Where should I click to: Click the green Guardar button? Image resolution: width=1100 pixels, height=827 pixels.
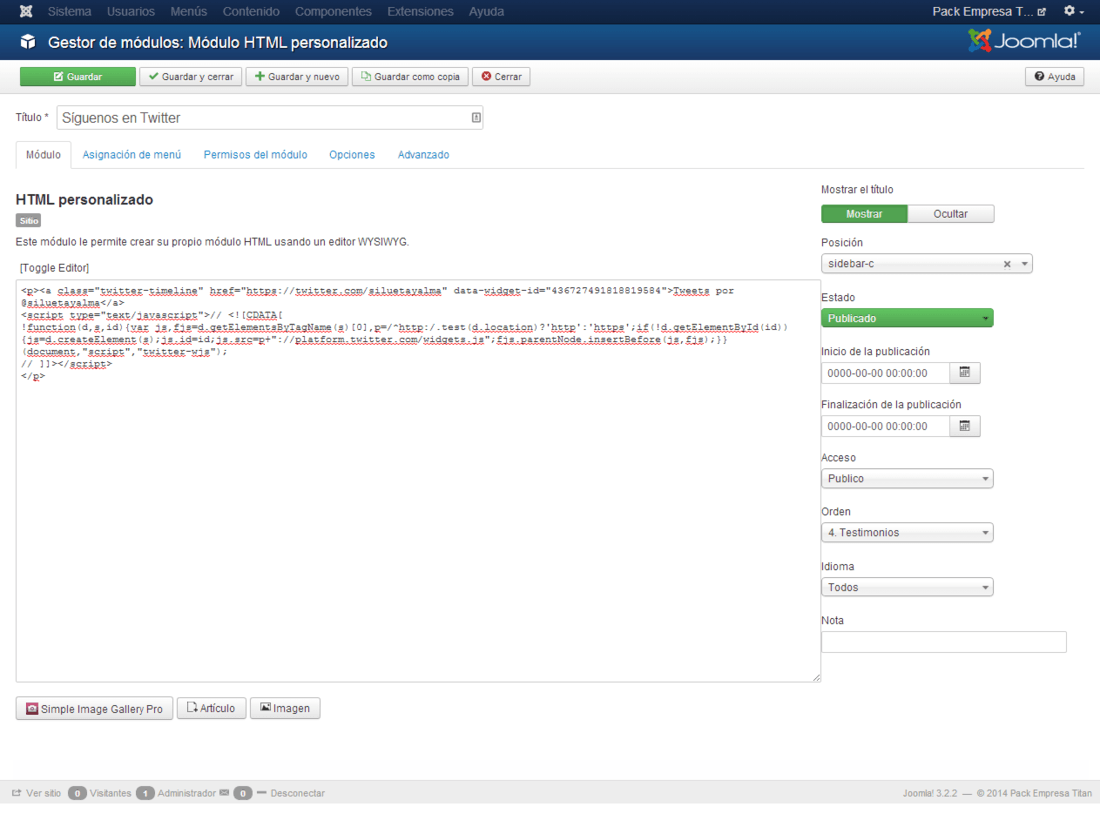78,76
